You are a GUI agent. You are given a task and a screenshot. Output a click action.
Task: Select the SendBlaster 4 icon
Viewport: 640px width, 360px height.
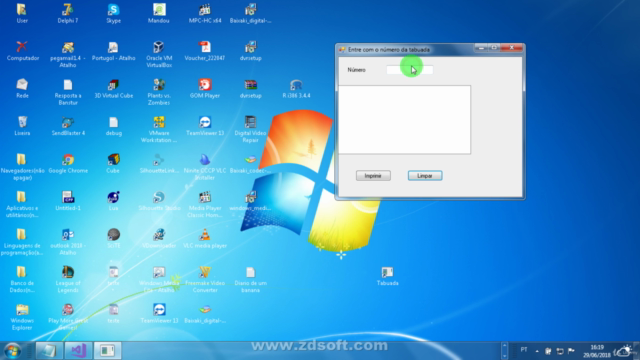point(68,126)
